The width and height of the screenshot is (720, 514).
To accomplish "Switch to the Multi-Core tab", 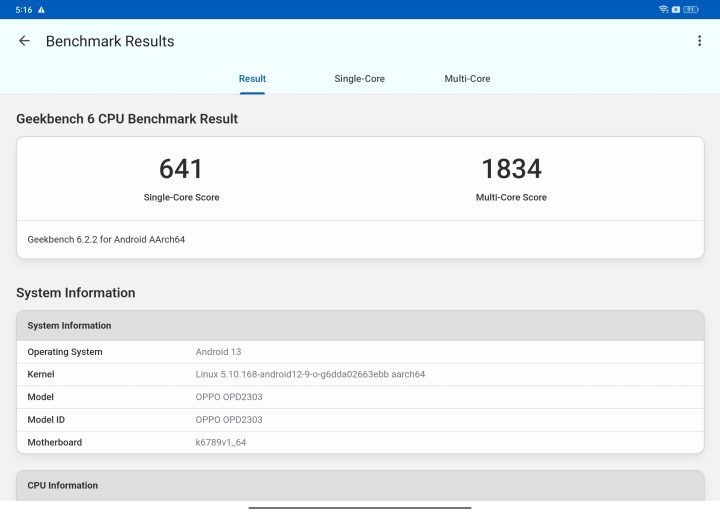I will (x=467, y=79).
